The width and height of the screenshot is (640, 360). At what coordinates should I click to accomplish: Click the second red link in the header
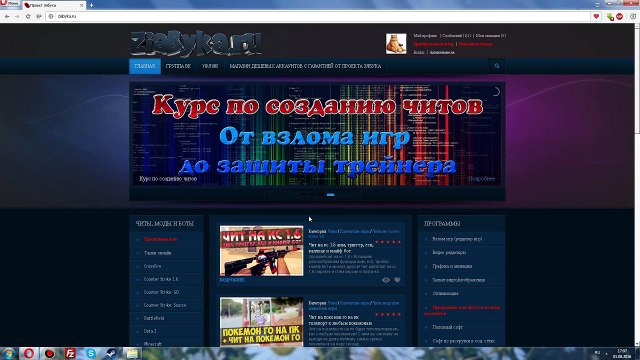pos(476,44)
